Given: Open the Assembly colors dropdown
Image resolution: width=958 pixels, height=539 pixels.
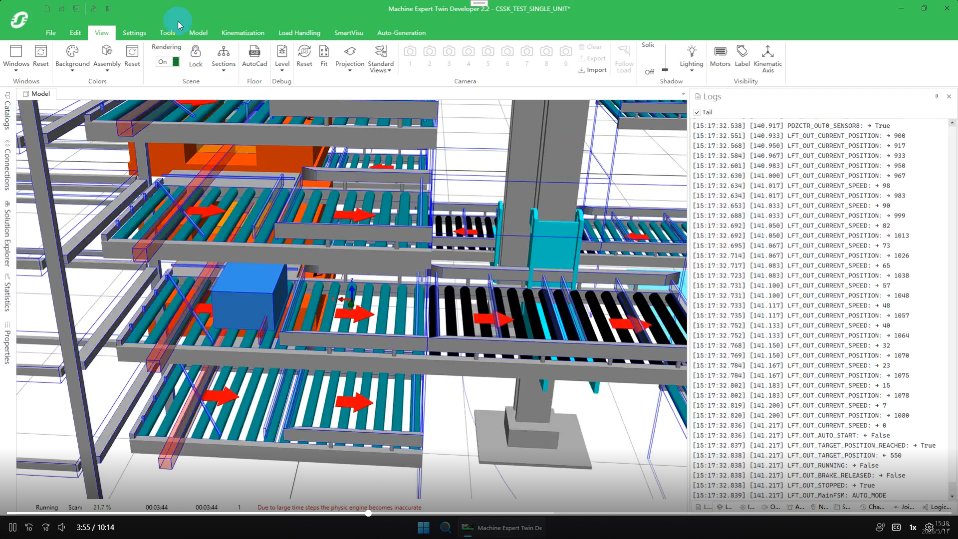Looking at the screenshot, I should click(107, 58).
